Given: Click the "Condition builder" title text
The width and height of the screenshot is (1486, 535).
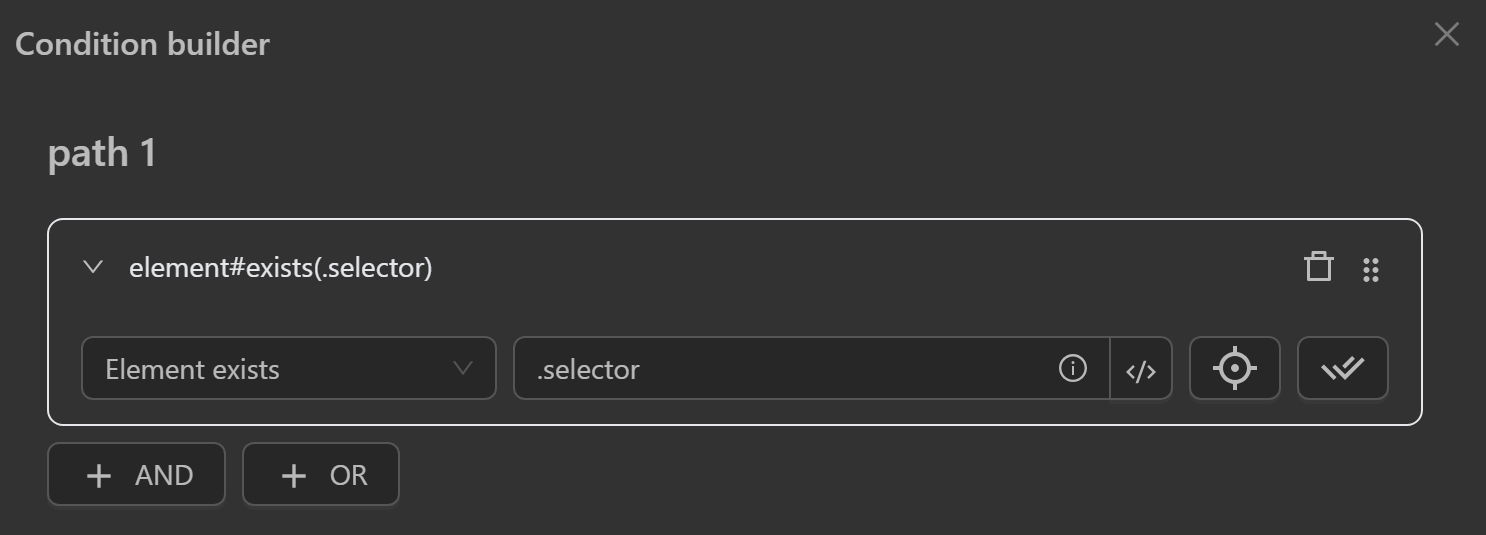Looking at the screenshot, I should click(142, 44).
